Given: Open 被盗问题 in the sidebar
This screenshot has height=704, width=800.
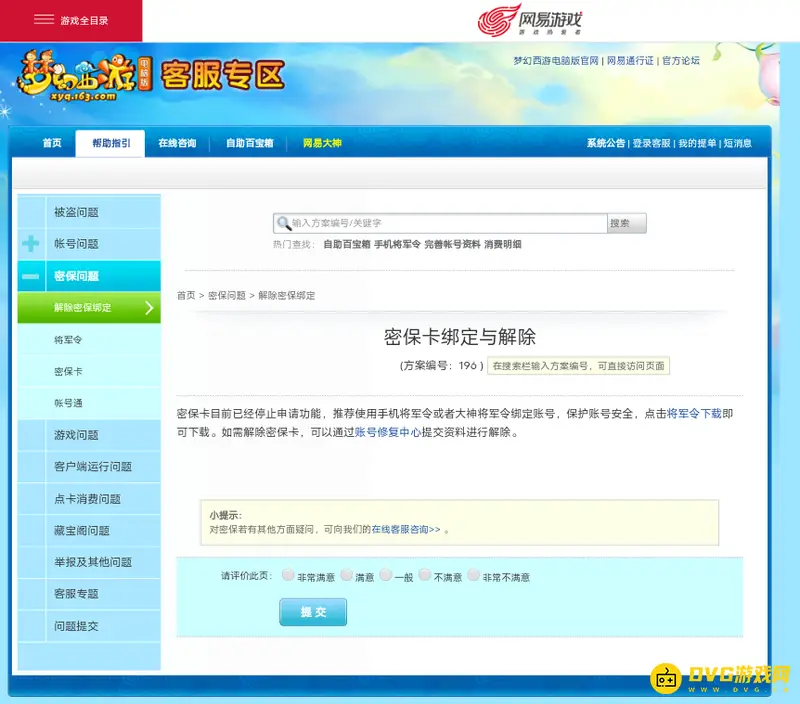Looking at the screenshot, I should point(89,212).
